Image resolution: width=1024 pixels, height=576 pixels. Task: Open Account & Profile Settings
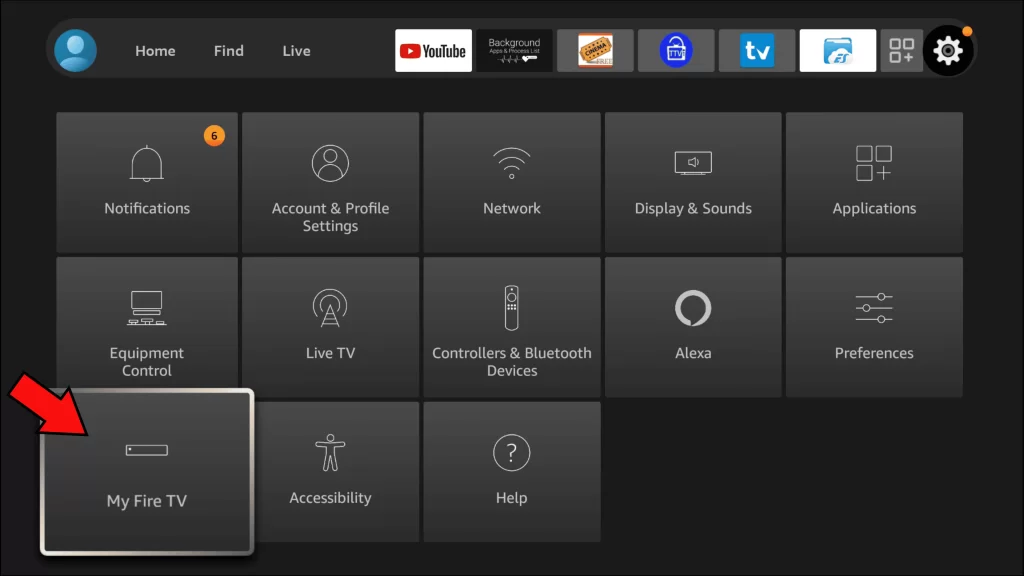(x=330, y=182)
